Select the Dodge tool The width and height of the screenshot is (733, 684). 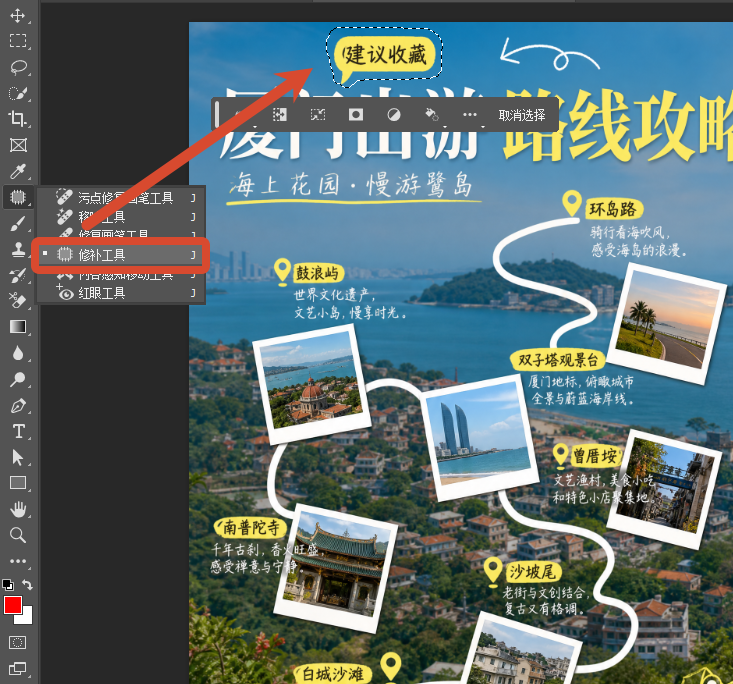18,379
